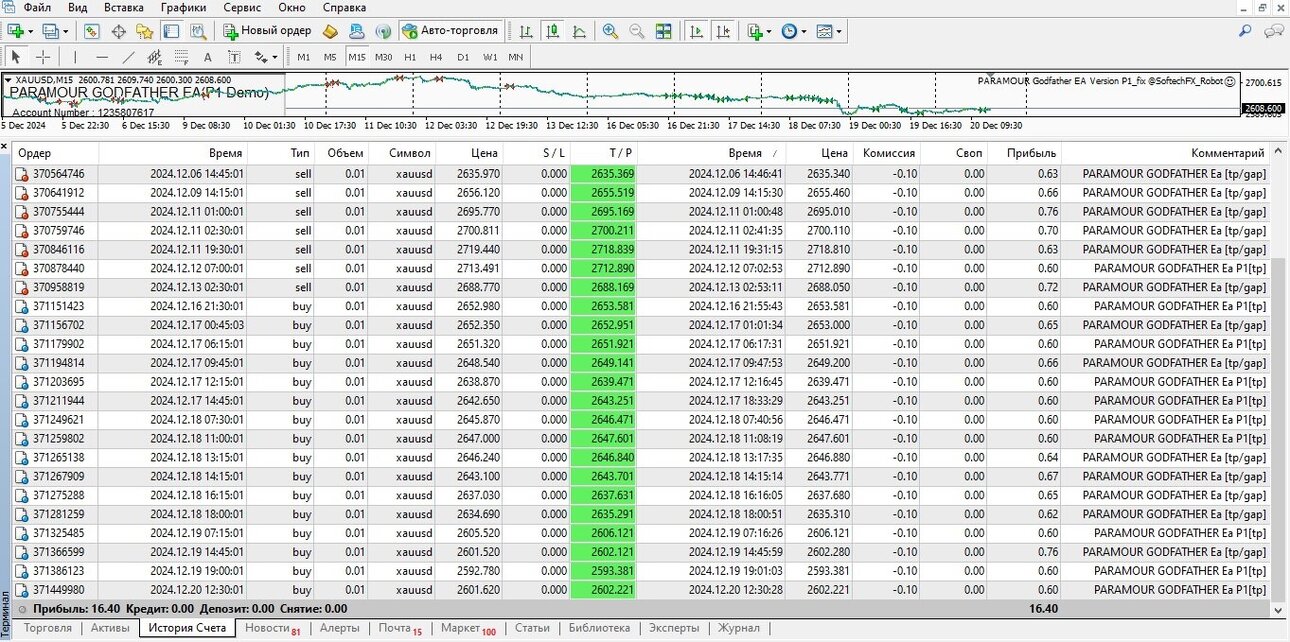Open the XAUUSD,M15 chart title triangle
Screen dimensions: 1290x642
[x=8, y=80]
